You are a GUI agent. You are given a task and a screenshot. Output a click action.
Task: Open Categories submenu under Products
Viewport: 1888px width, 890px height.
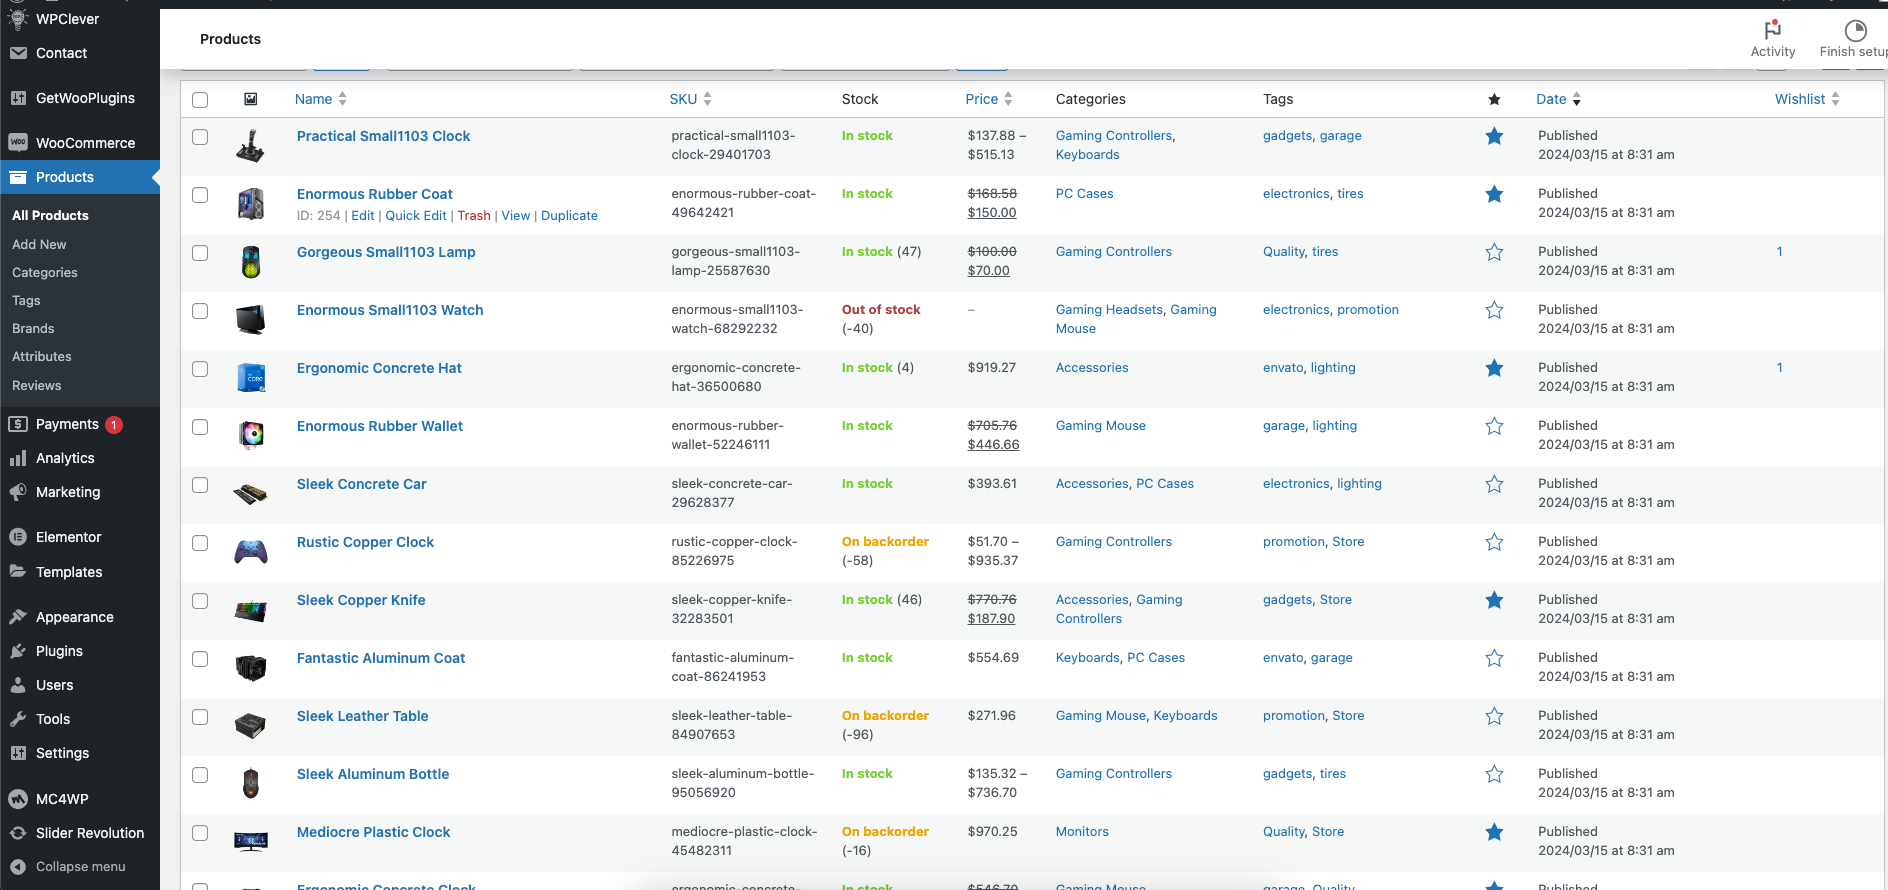coord(45,272)
